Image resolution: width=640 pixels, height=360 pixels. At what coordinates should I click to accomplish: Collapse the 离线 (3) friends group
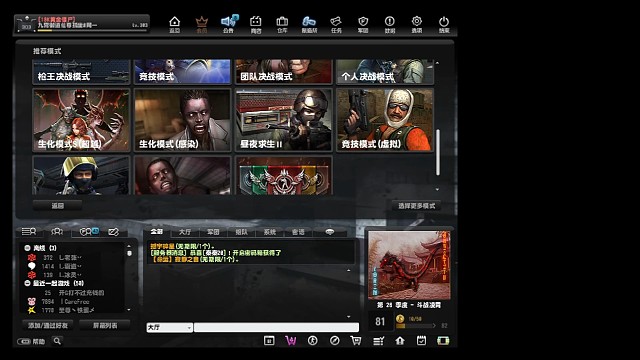tap(27, 248)
